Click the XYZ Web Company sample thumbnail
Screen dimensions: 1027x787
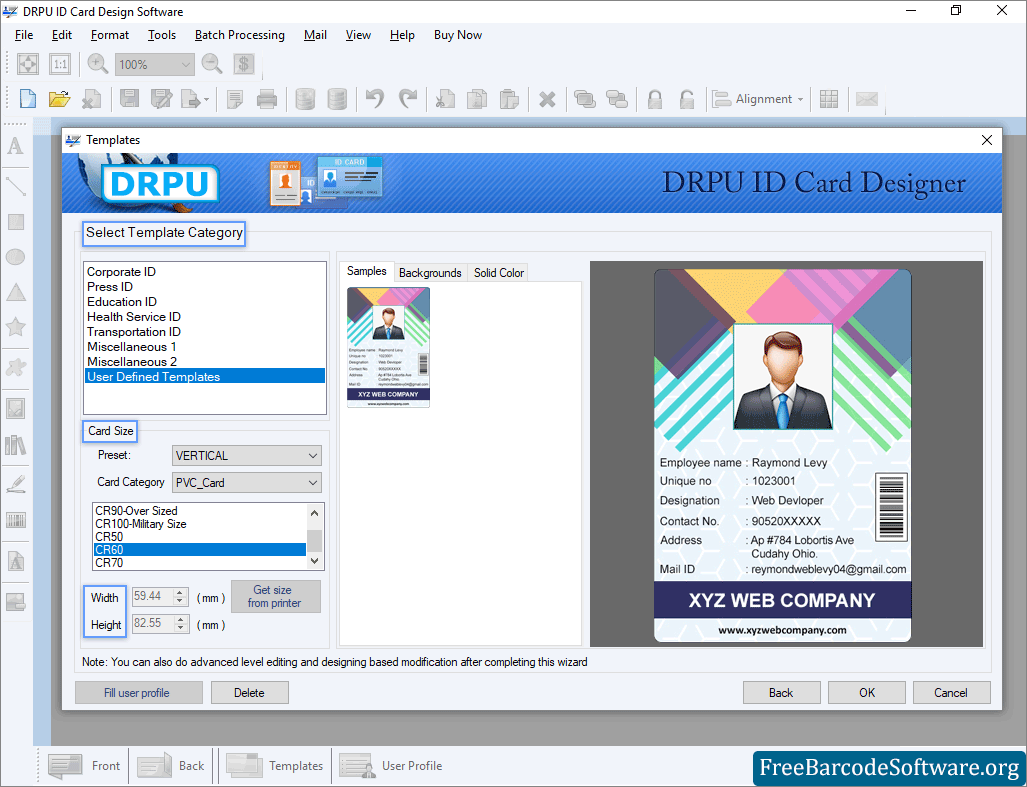(388, 347)
